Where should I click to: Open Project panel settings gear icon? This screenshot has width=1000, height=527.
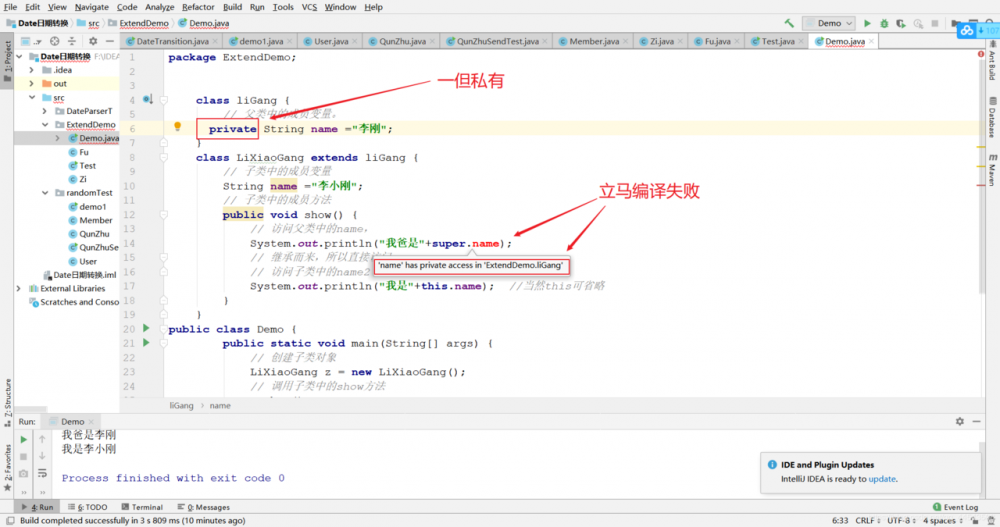click(x=93, y=41)
